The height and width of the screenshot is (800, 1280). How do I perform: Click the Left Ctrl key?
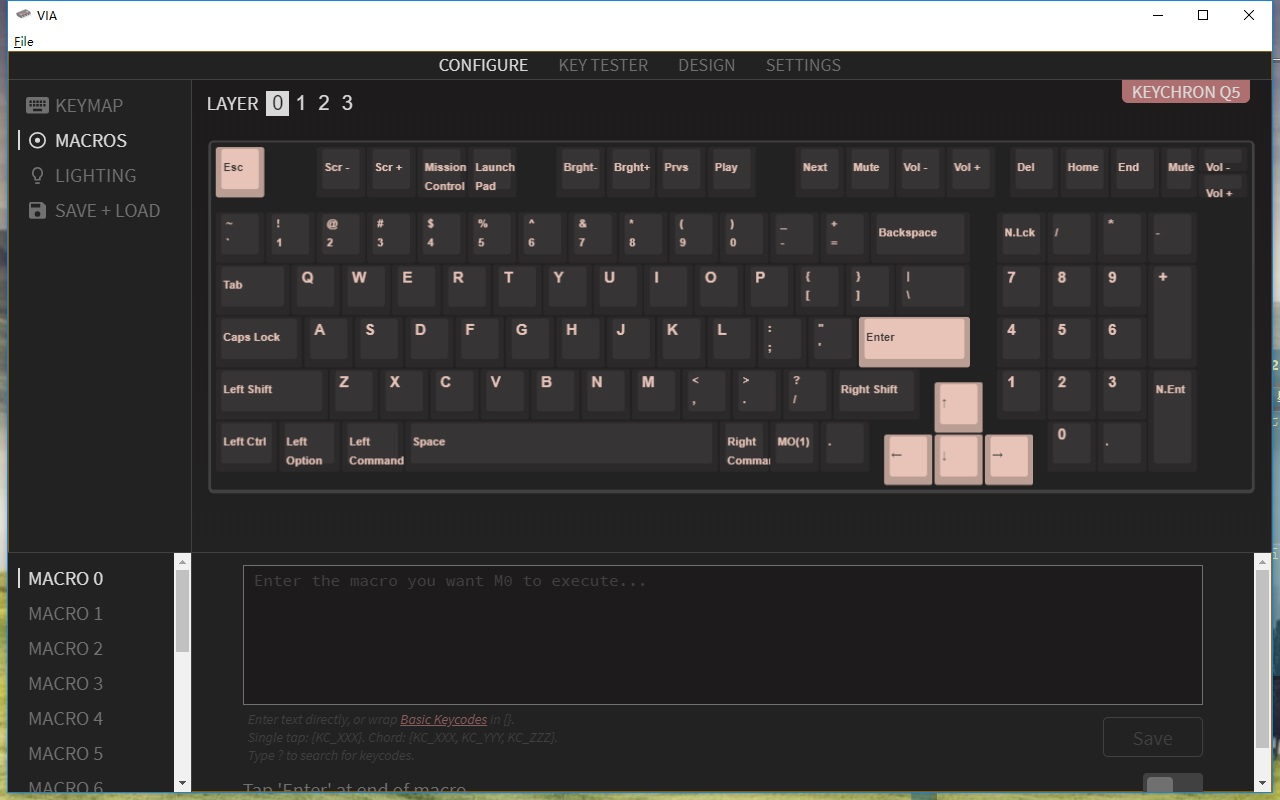(x=246, y=446)
